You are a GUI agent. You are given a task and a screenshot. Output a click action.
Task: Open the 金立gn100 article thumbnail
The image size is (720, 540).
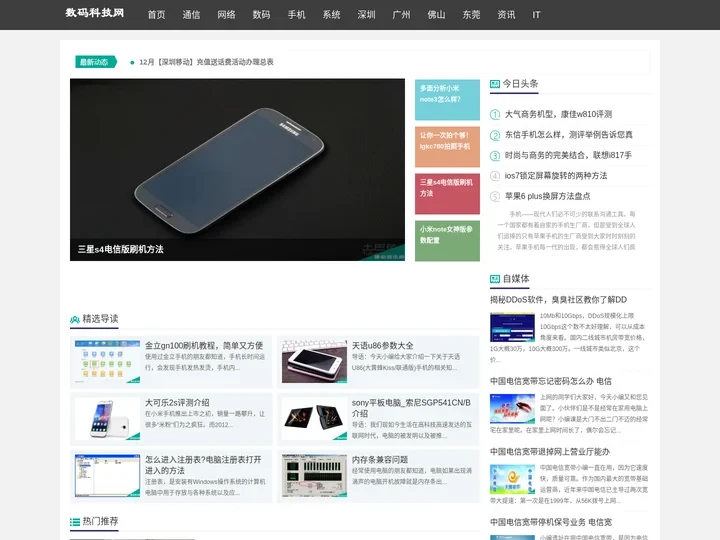click(107, 362)
